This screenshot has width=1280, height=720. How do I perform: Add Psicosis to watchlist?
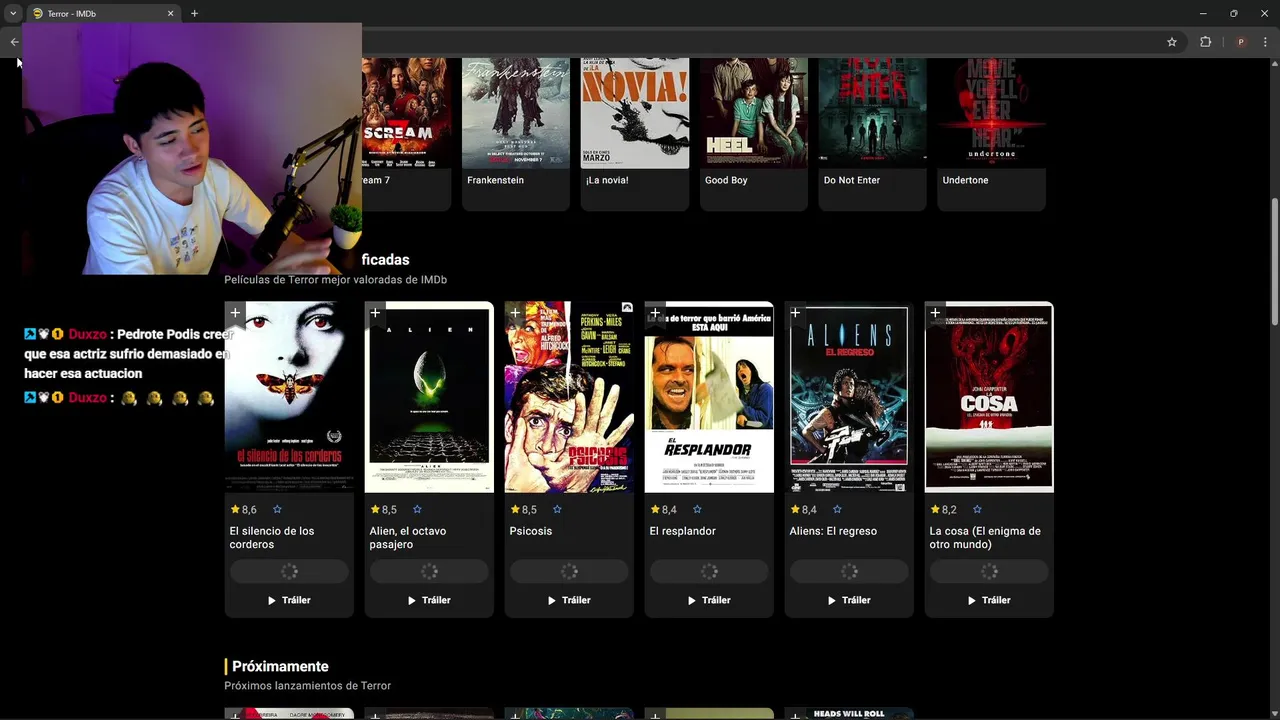tap(515, 313)
